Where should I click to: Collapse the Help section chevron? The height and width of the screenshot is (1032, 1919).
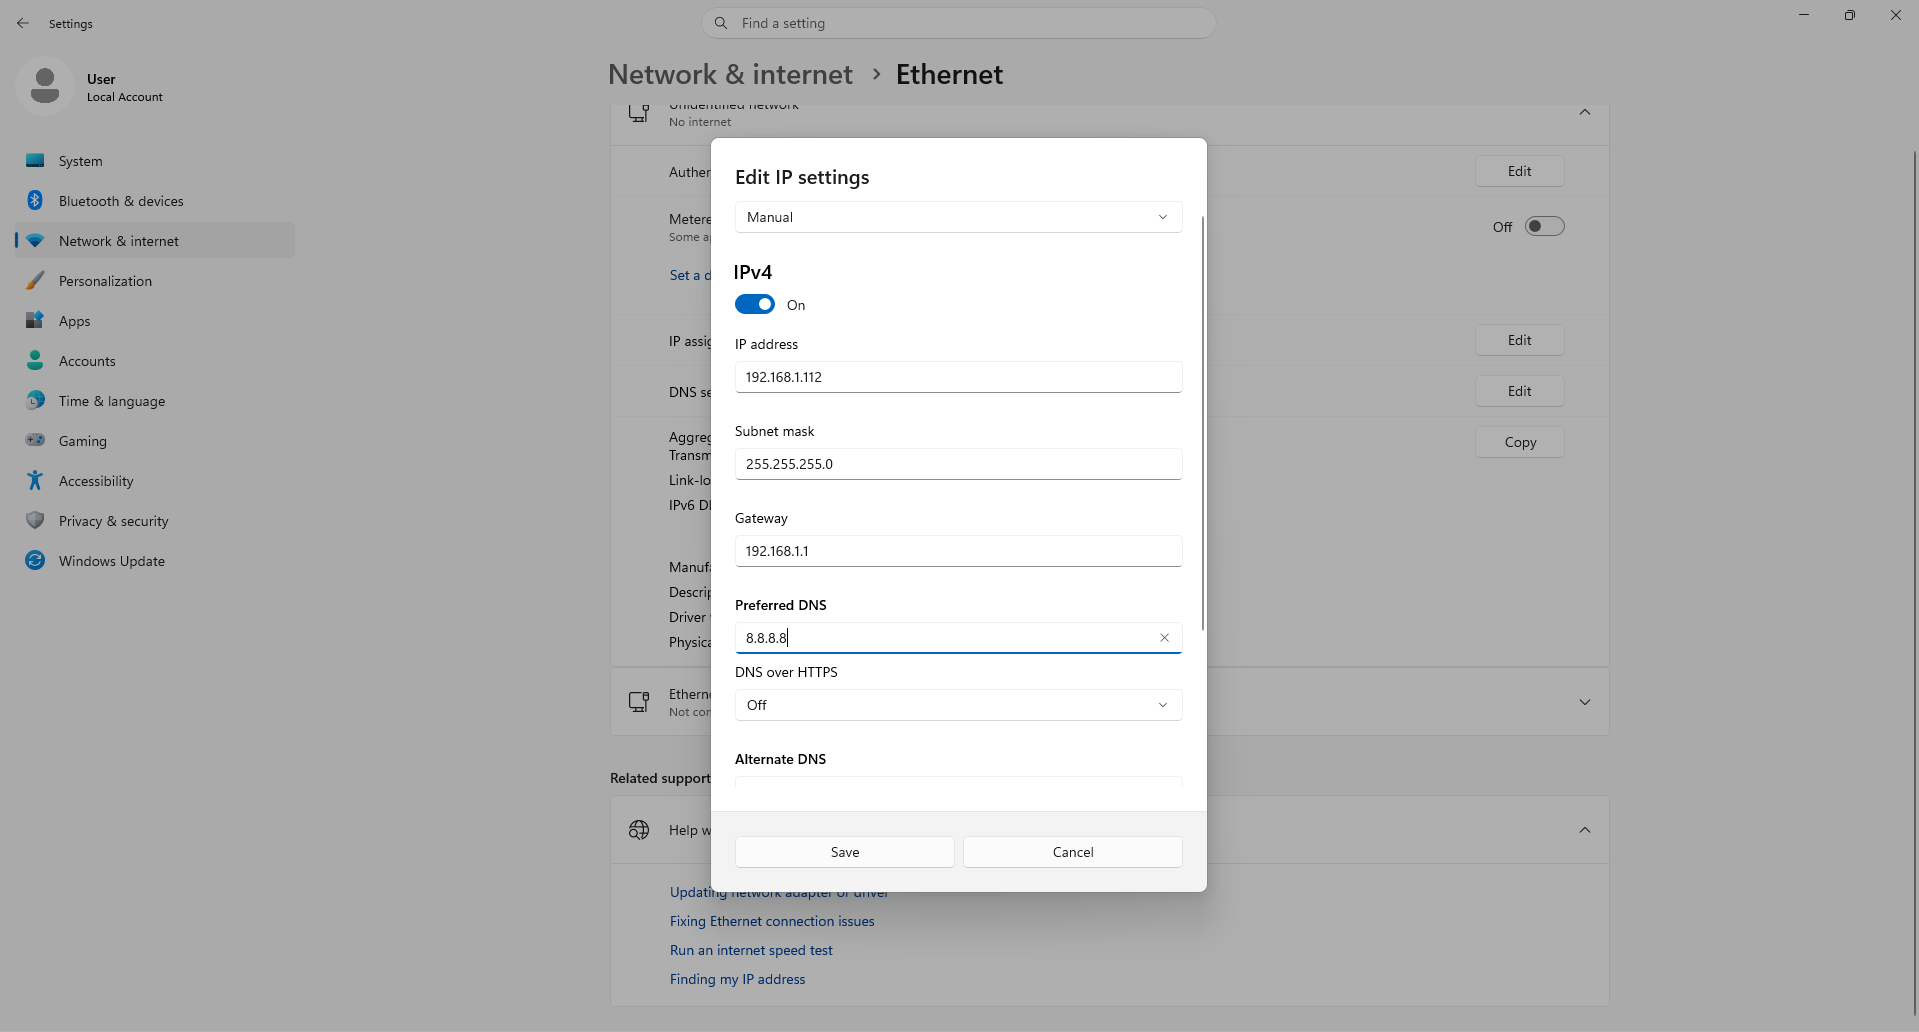(x=1585, y=830)
